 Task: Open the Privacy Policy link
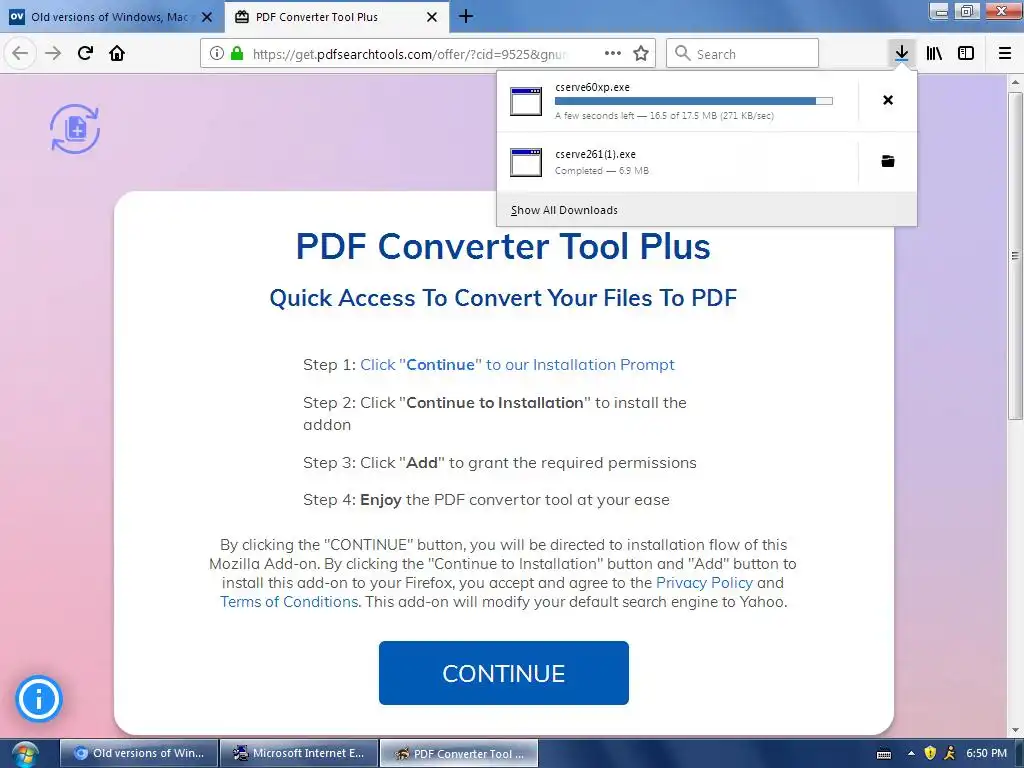point(704,583)
